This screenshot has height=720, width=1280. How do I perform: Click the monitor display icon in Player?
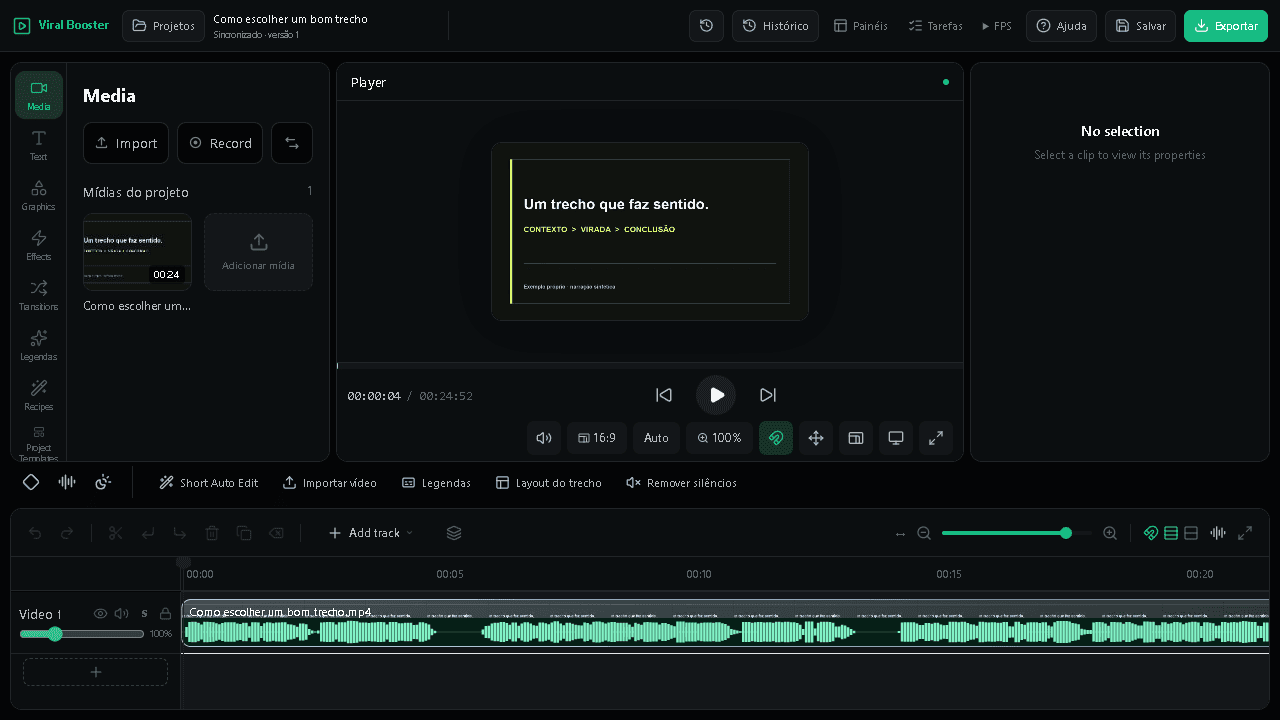point(896,438)
